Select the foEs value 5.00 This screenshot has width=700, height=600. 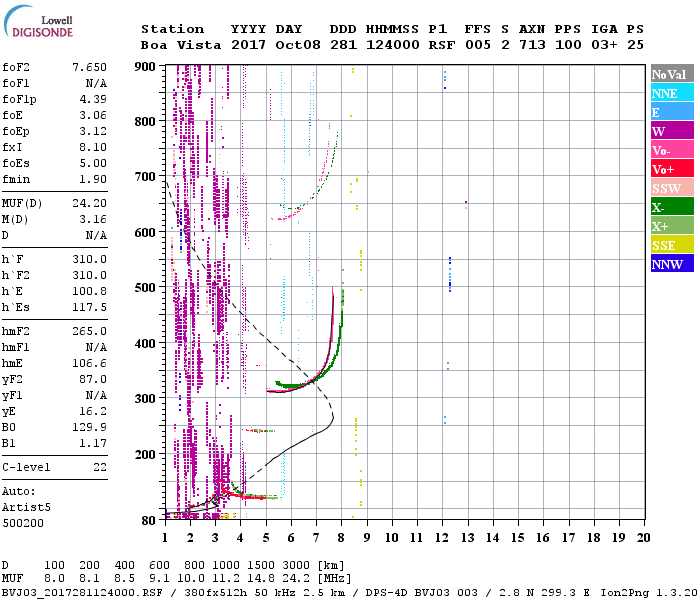coord(93,163)
